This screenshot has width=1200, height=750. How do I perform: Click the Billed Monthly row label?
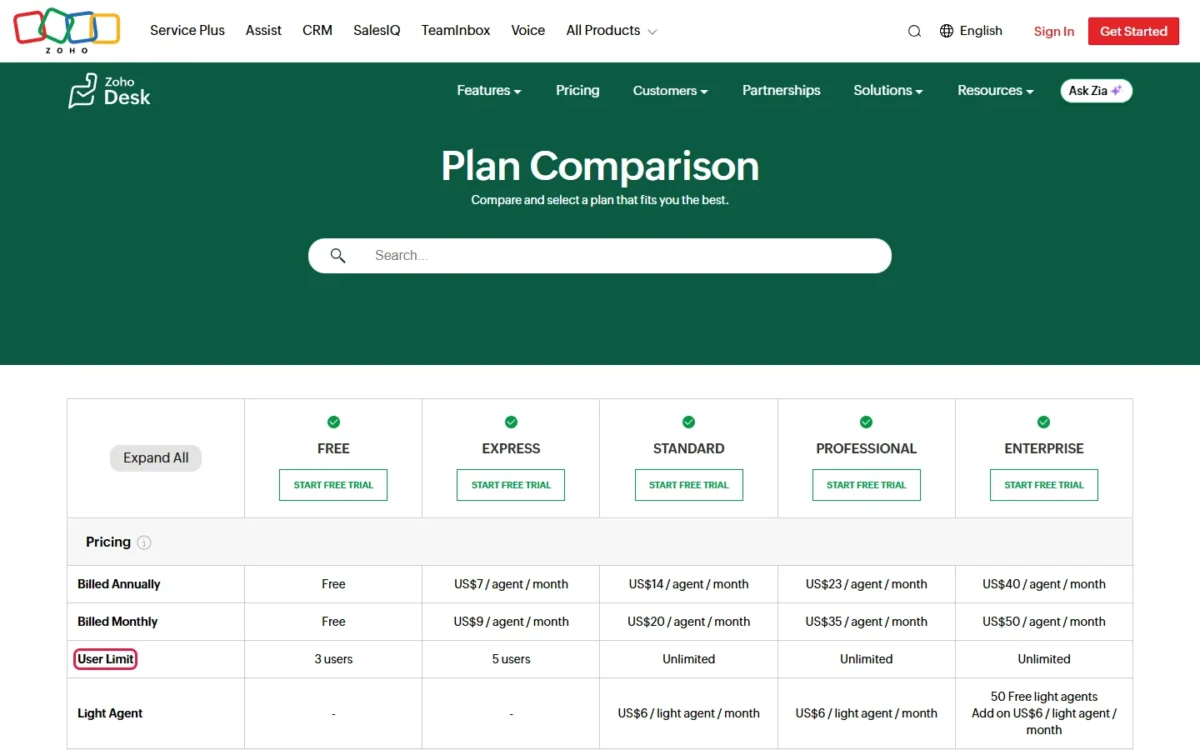point(118,622)
